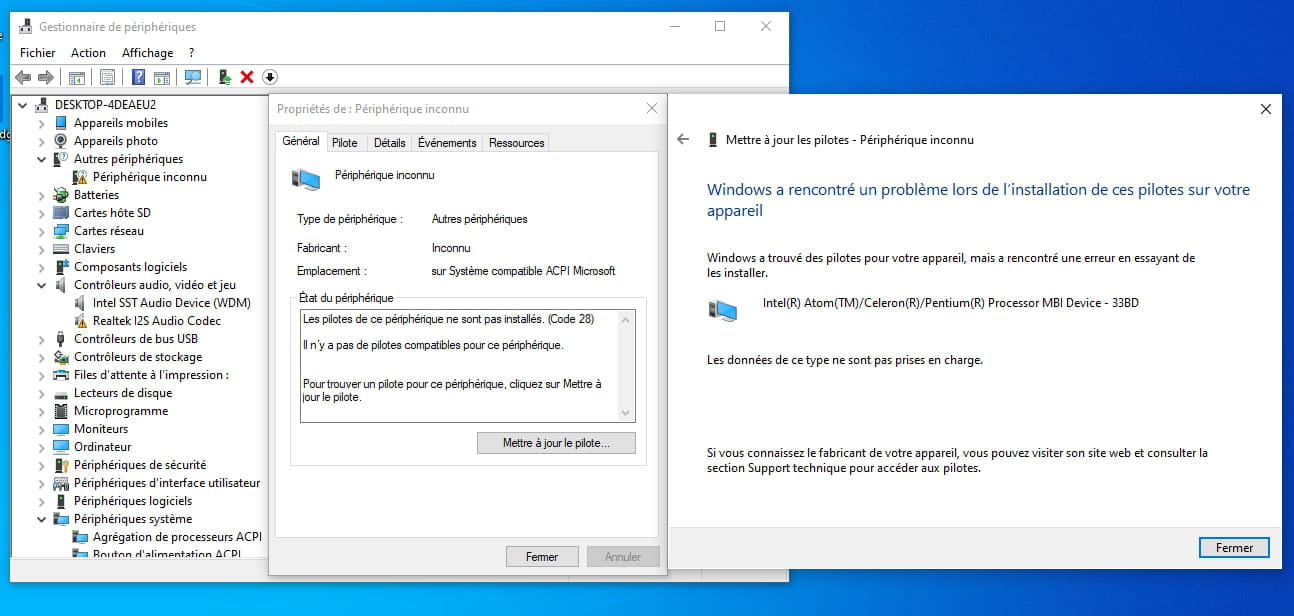Screen dimensions: 1294x616
Task: Click the Contrôleurs de bus USB icon
Action: pyautogui.click(x=61, y=339)
